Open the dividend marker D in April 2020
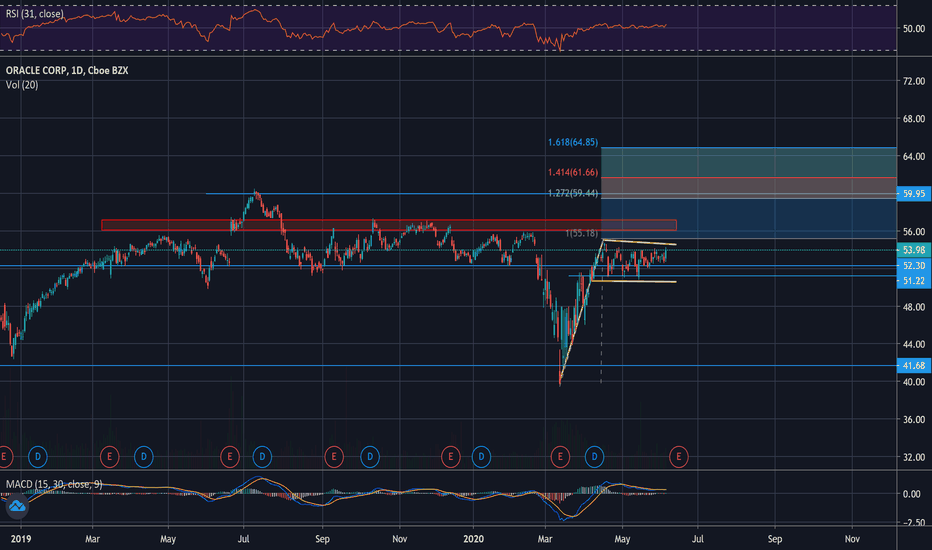 click(594, 457)
